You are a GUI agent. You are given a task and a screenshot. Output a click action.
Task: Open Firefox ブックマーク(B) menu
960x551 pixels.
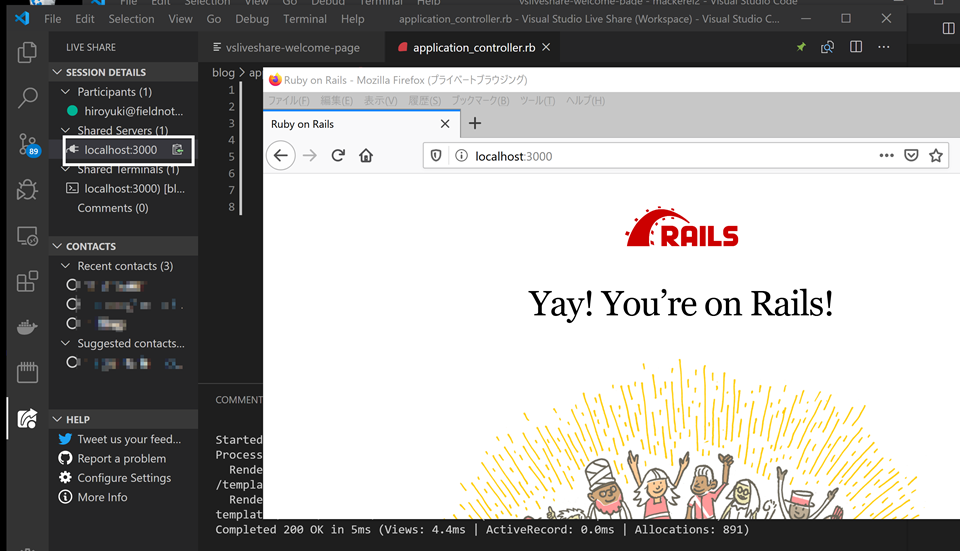(x=481, y=100)
